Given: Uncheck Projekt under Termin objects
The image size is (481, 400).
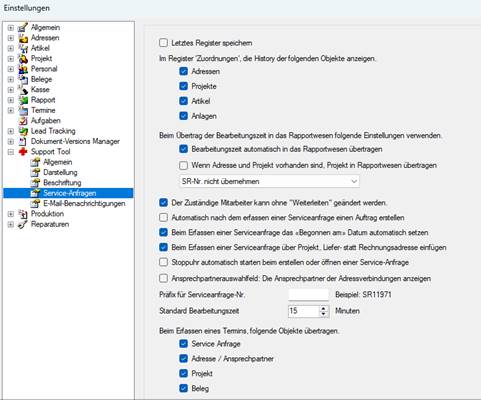Looking at the screenshot, I should point(183,373).
